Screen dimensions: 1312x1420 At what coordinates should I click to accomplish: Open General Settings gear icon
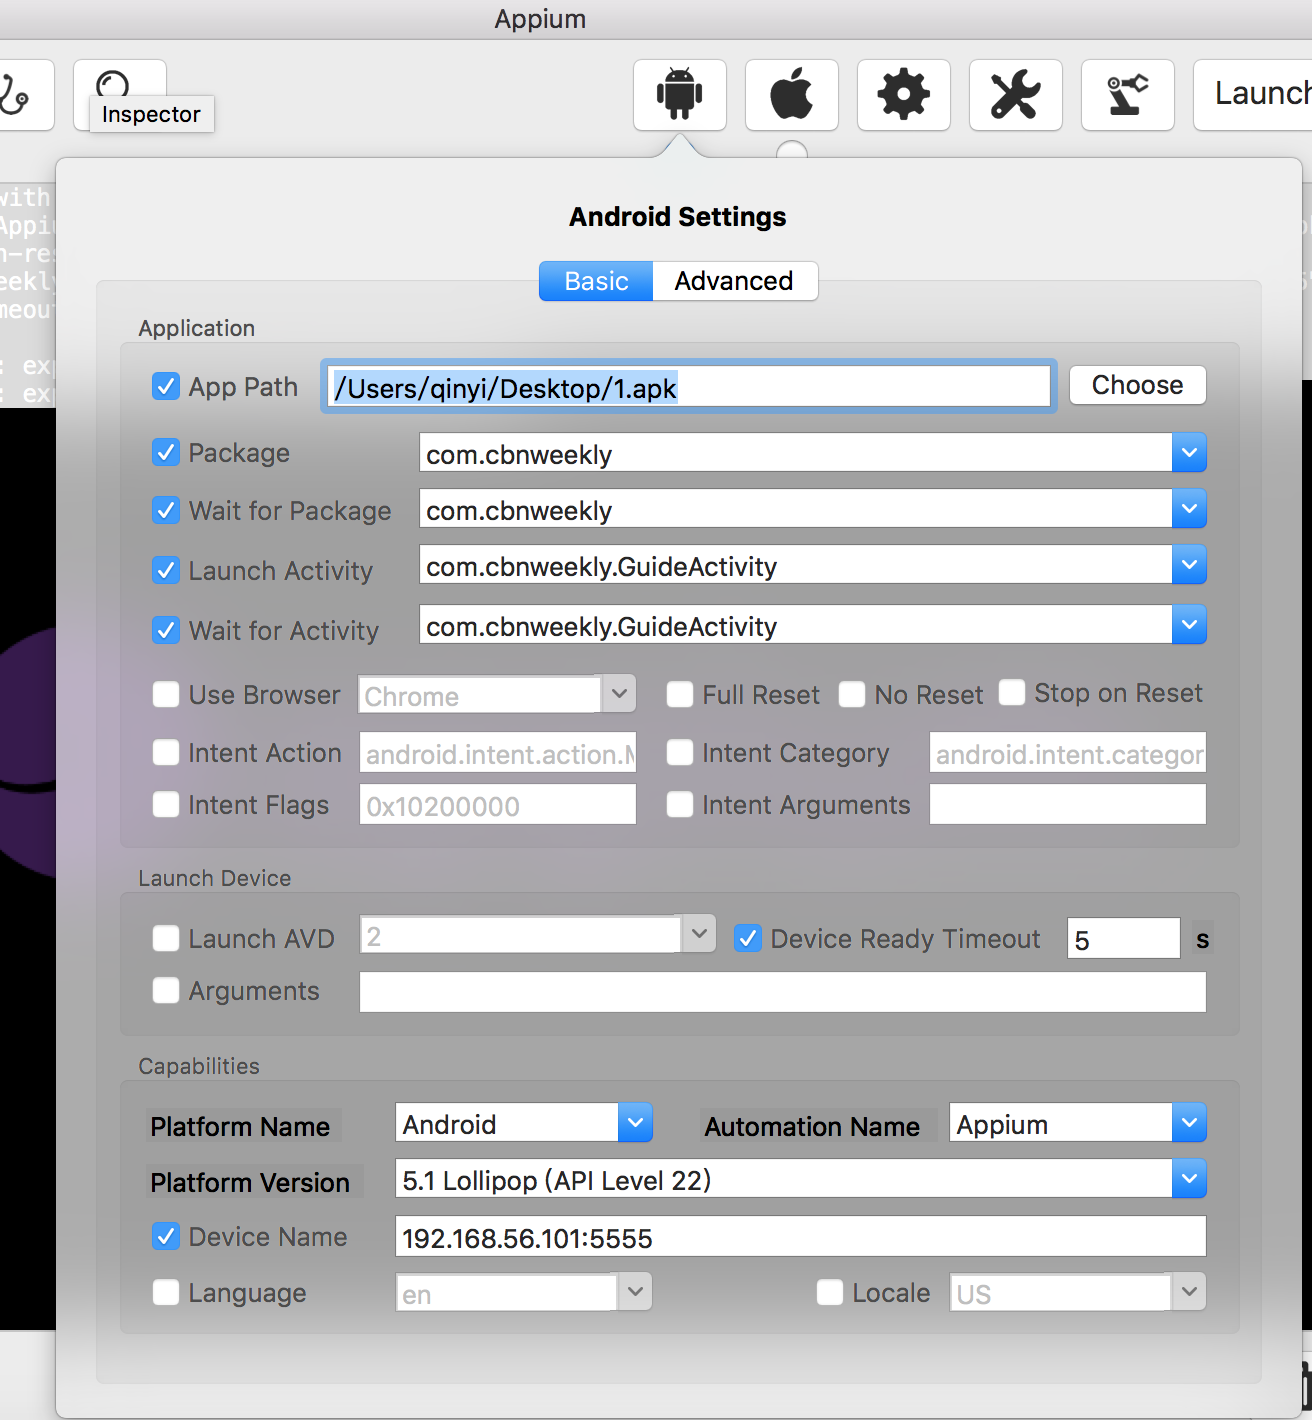(x=904, y=95)
